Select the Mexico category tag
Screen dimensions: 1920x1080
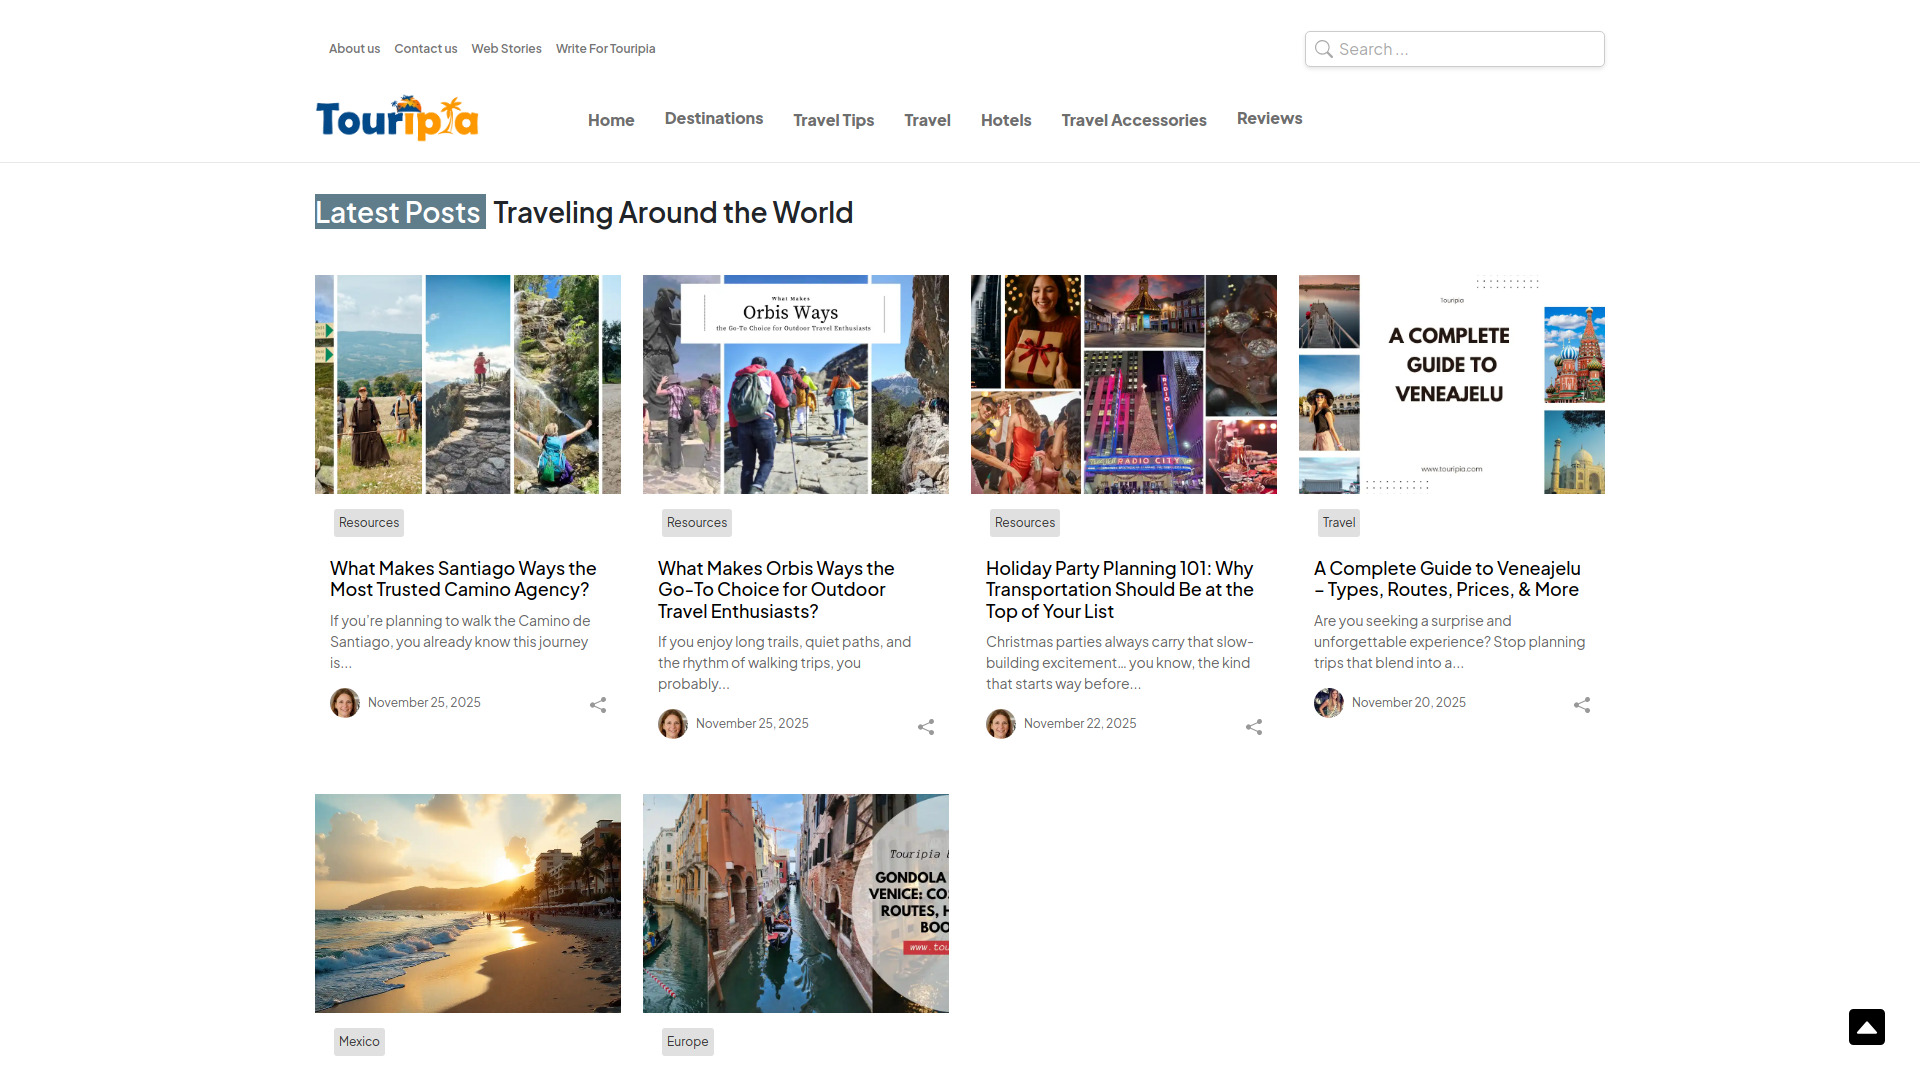click(x=358, y=1041)
